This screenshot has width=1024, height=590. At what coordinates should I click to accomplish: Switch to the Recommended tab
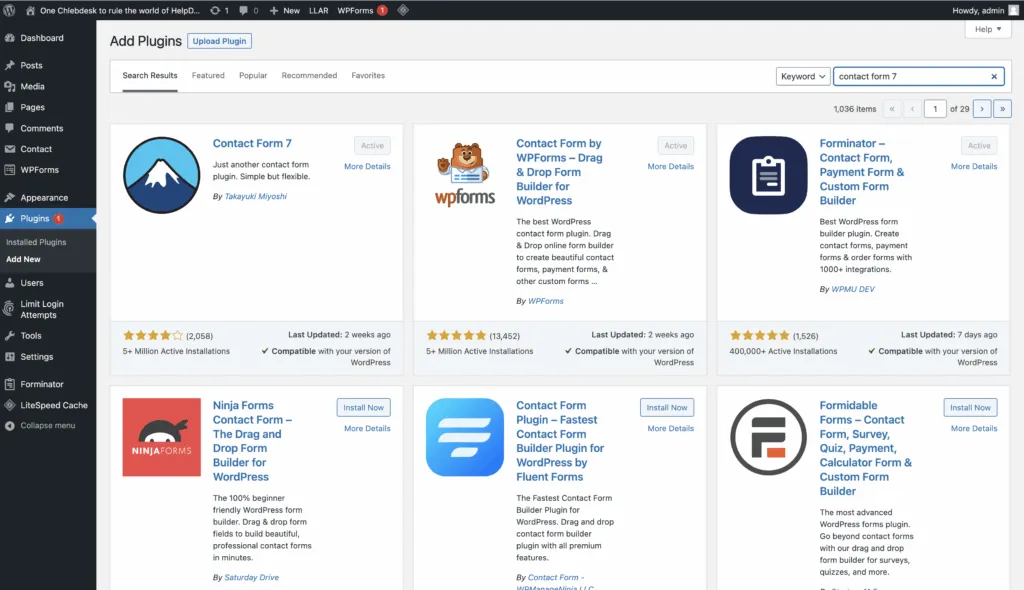click(x=309, y=76)
